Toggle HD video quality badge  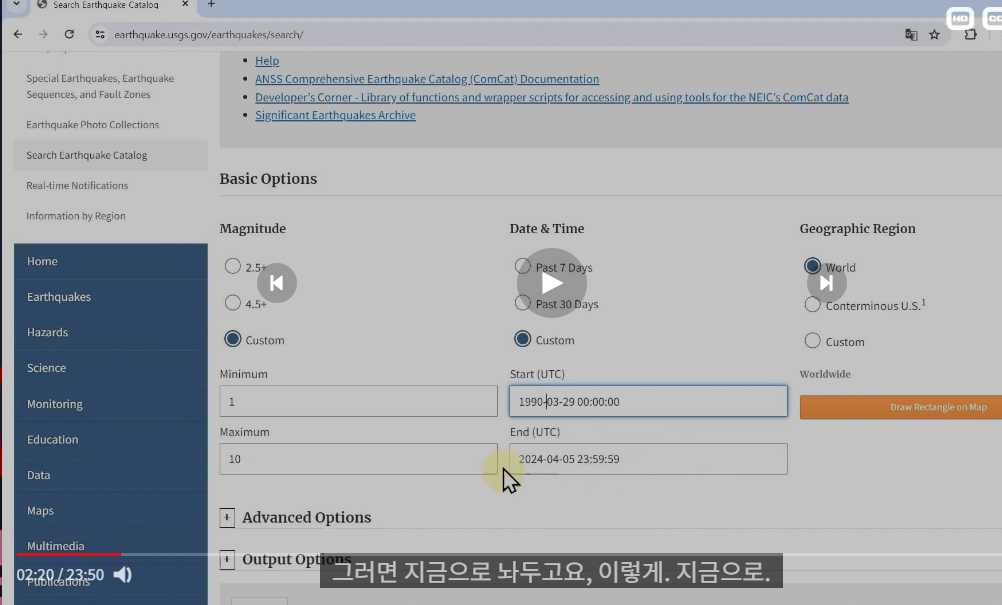pos(960,19)
